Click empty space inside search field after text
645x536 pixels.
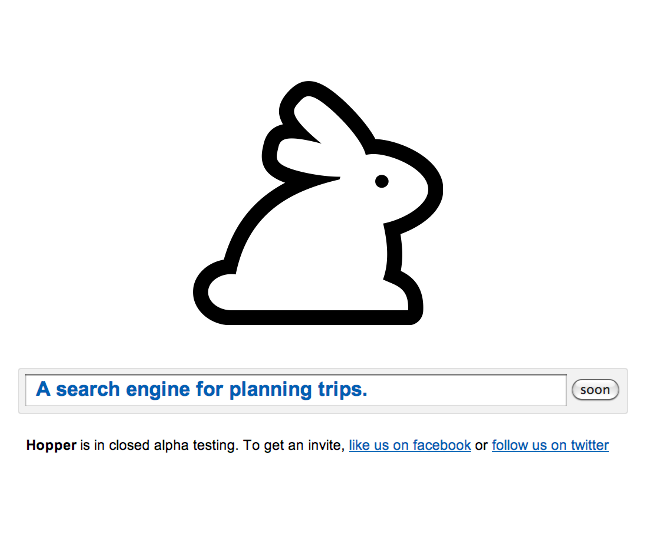coord(467,390)
